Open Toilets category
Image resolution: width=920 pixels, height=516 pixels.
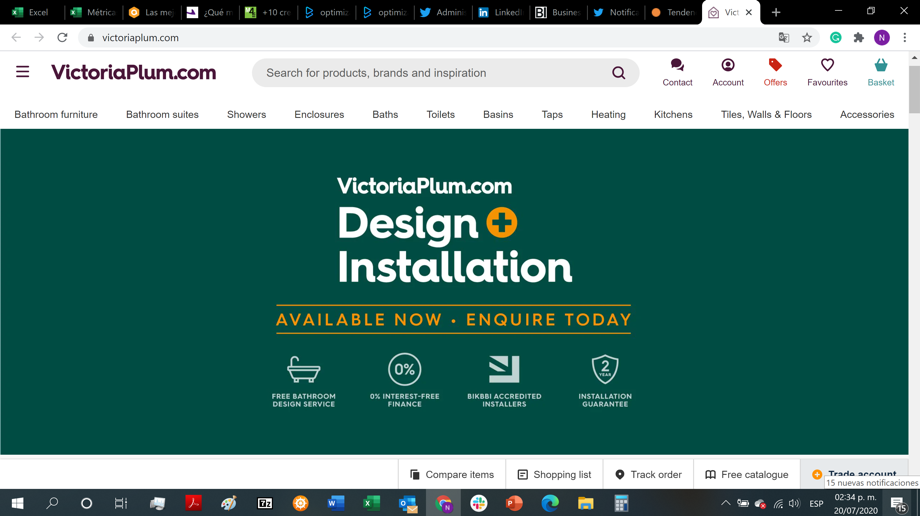point(441,114)
